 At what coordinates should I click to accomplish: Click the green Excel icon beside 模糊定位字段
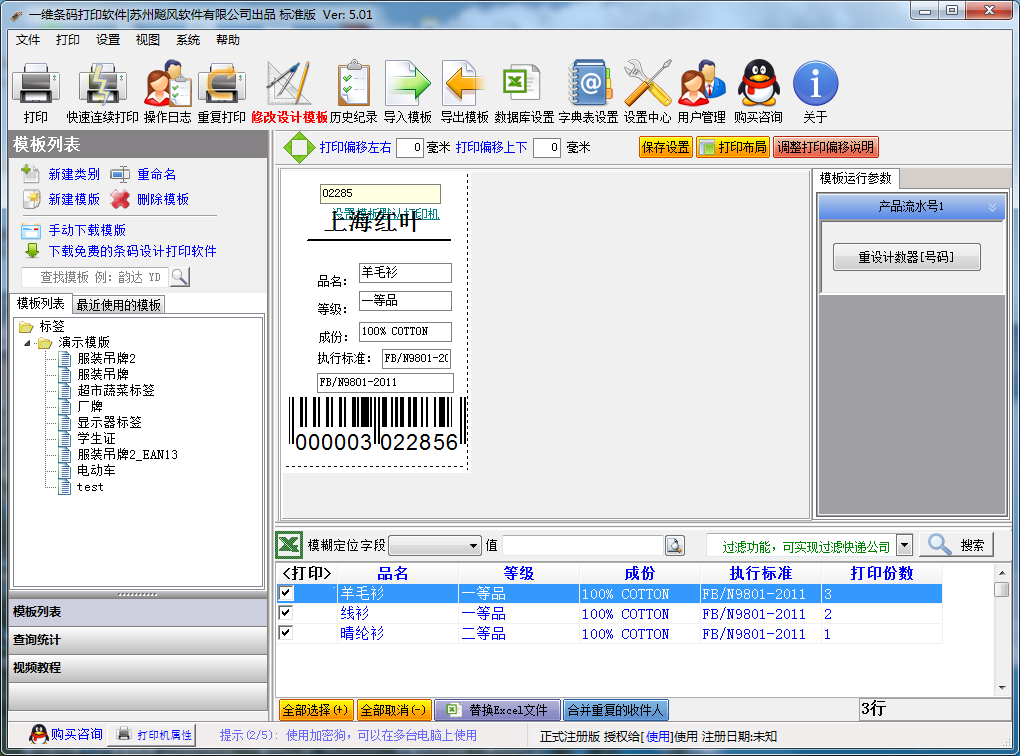pyautogui.click(x=289, y=545)
